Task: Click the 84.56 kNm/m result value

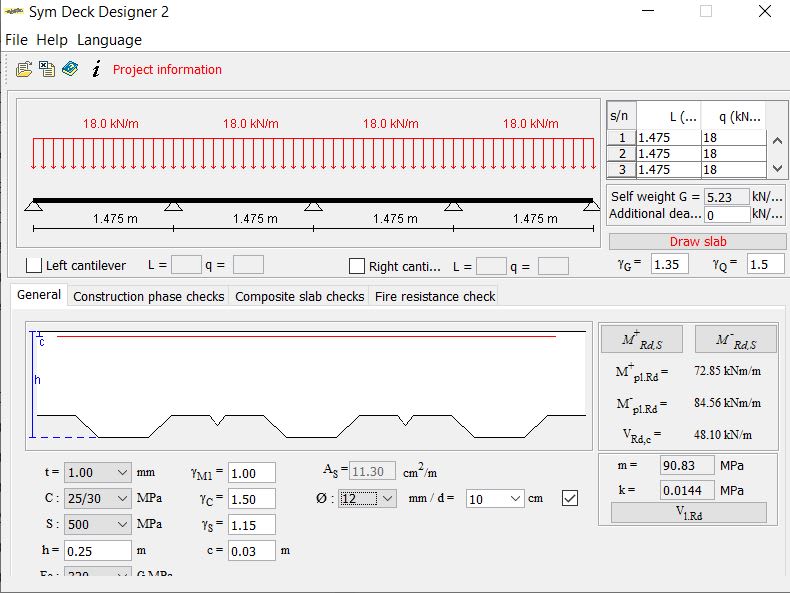Action: (x=727, y=403)
